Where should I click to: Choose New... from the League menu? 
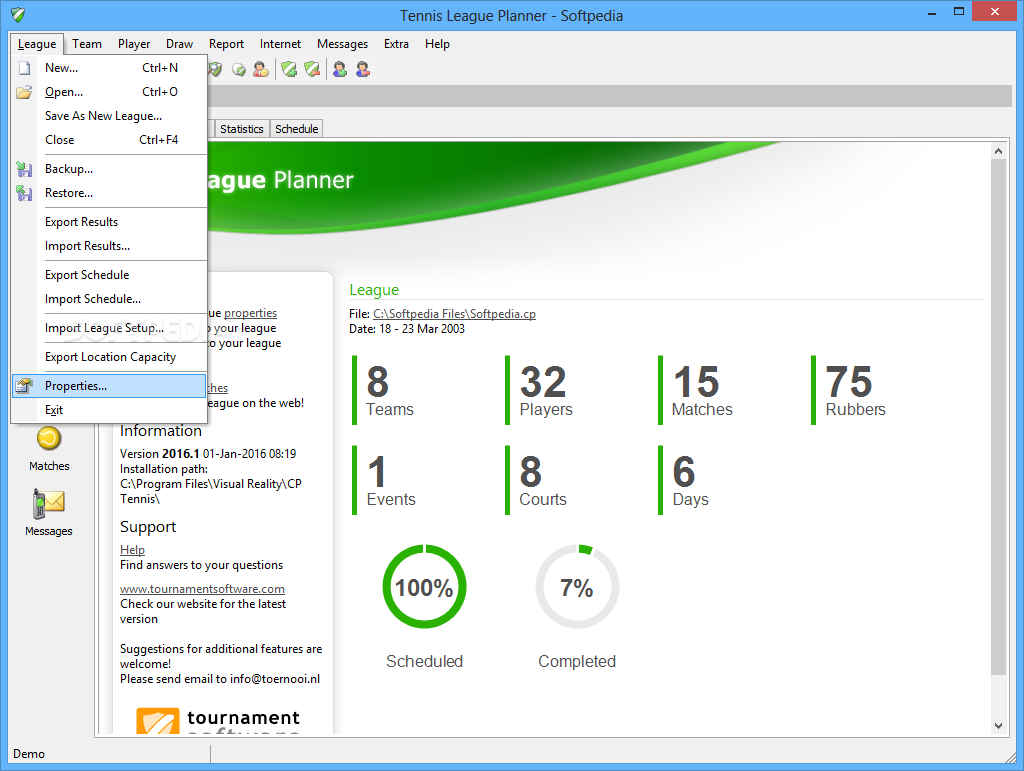point(109,68)
